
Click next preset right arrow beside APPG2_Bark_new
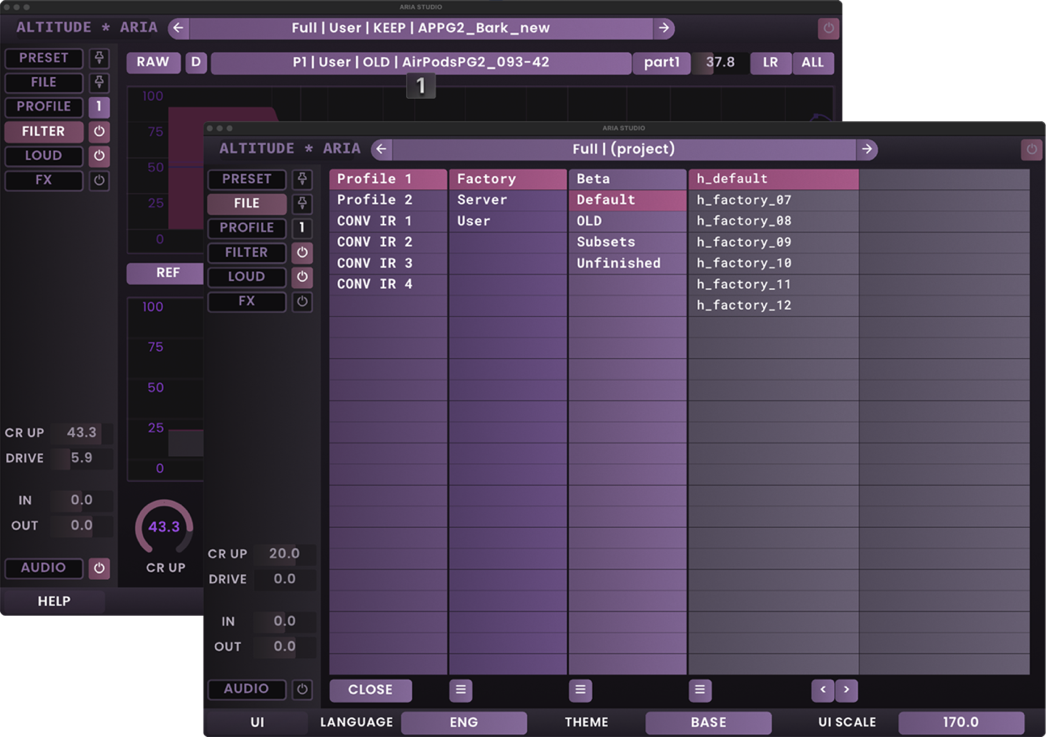pyautogui.click(x=663, y=28)
